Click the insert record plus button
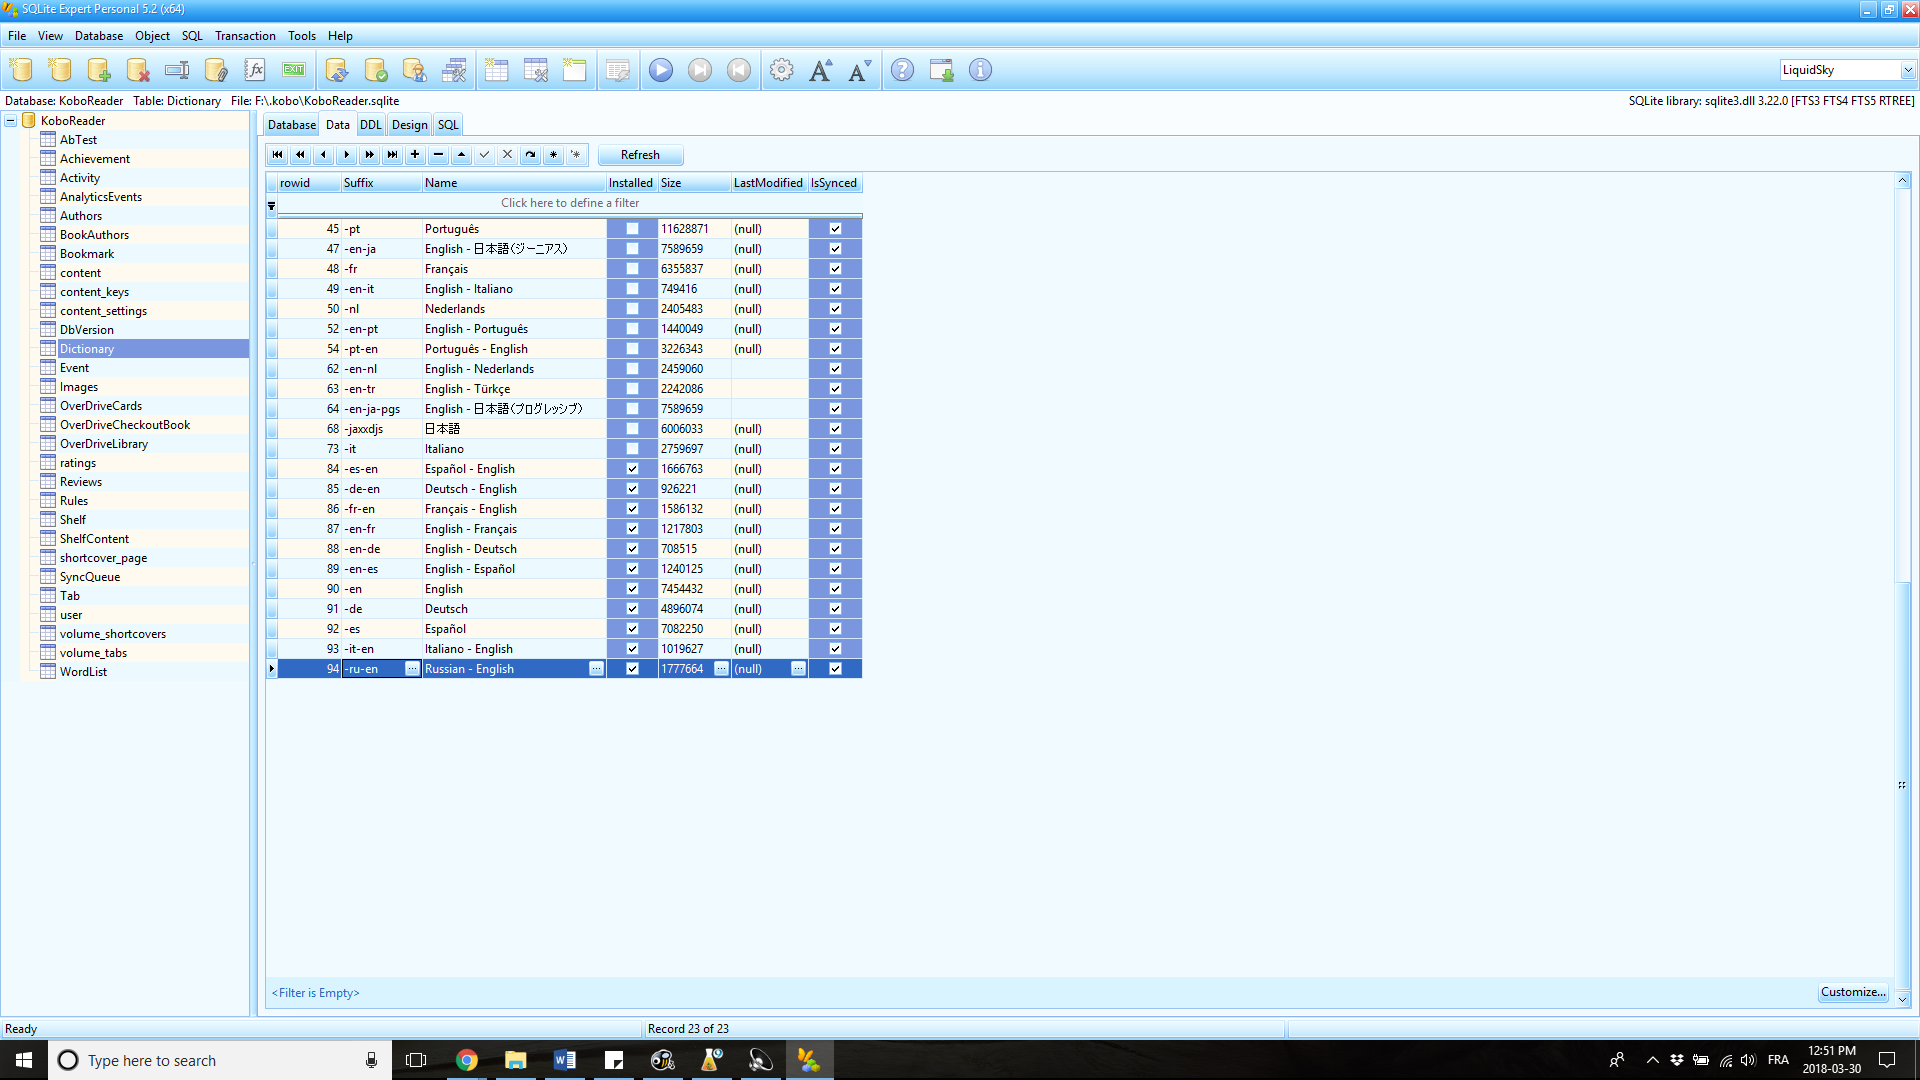This screenshot has width=1920, height=1080. [x=415, y=155]
